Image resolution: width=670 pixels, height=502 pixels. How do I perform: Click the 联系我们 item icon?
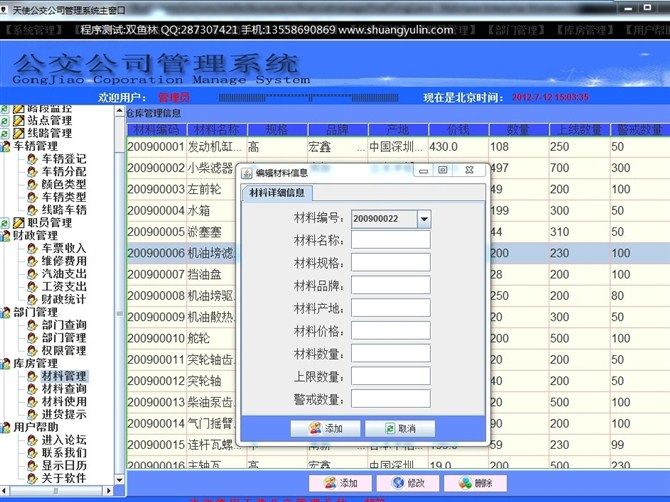pyautogui.click(x=32, y=453)
